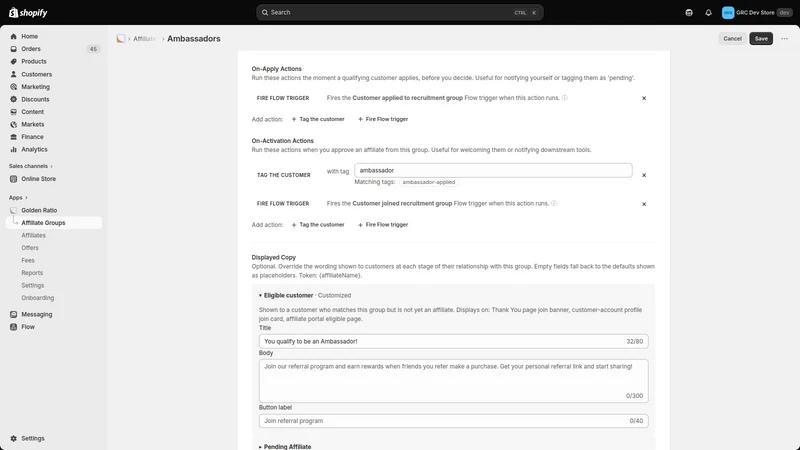Open Reports sub-item

[x=32, y=273]
